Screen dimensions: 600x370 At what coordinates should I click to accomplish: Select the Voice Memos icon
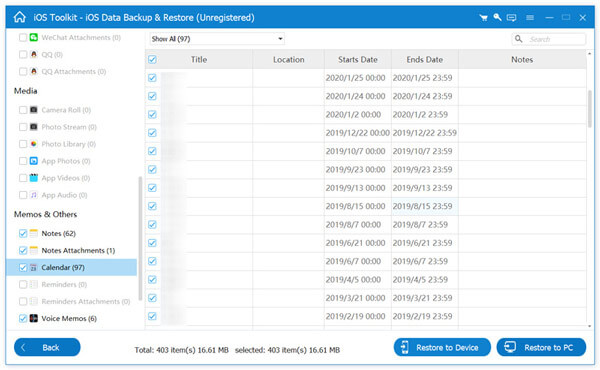click(34, 318)
